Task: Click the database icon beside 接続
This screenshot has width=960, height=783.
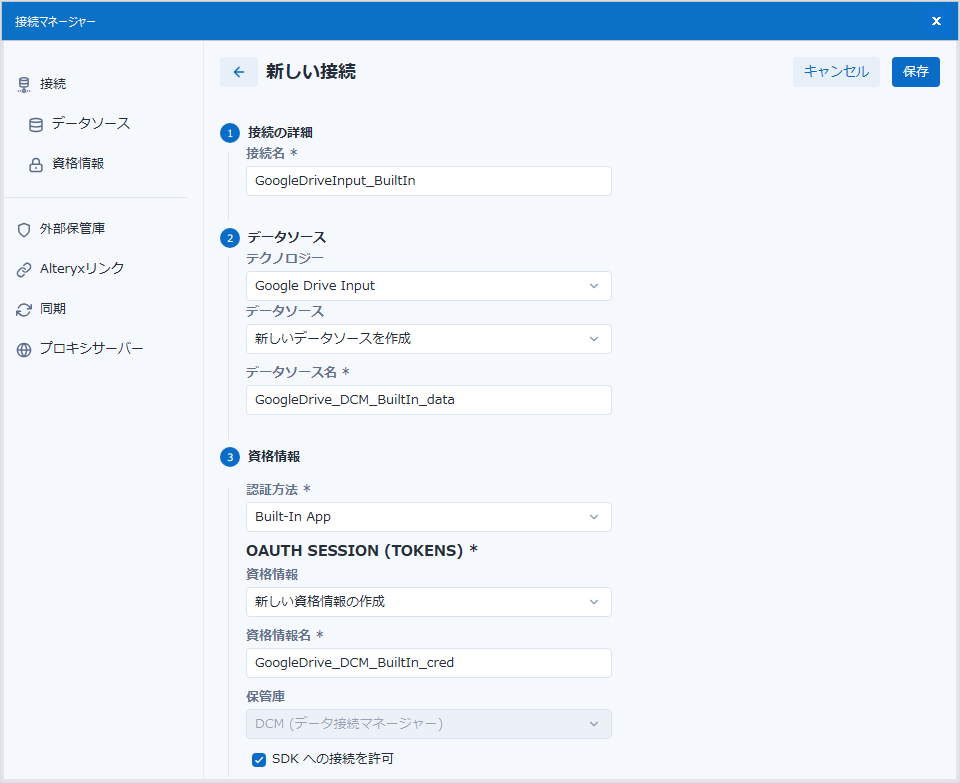Action: 24,85
